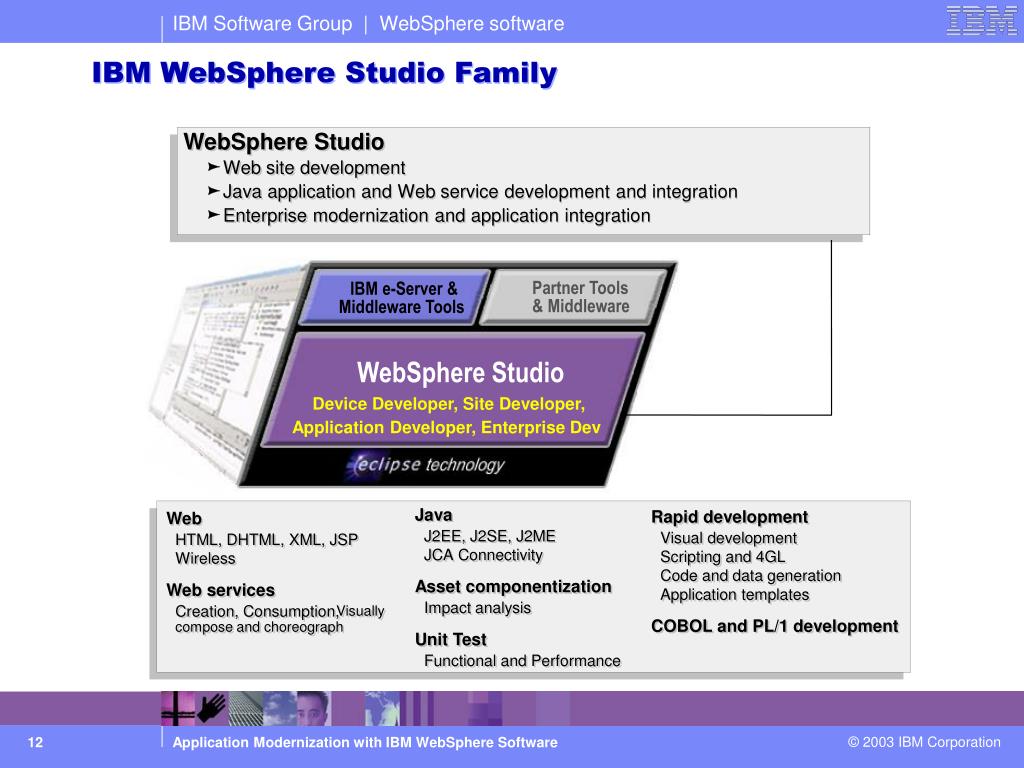Click the Web services heading
Image resolution: width=1024 pixels, height=768 pixels.
point(221,590)
